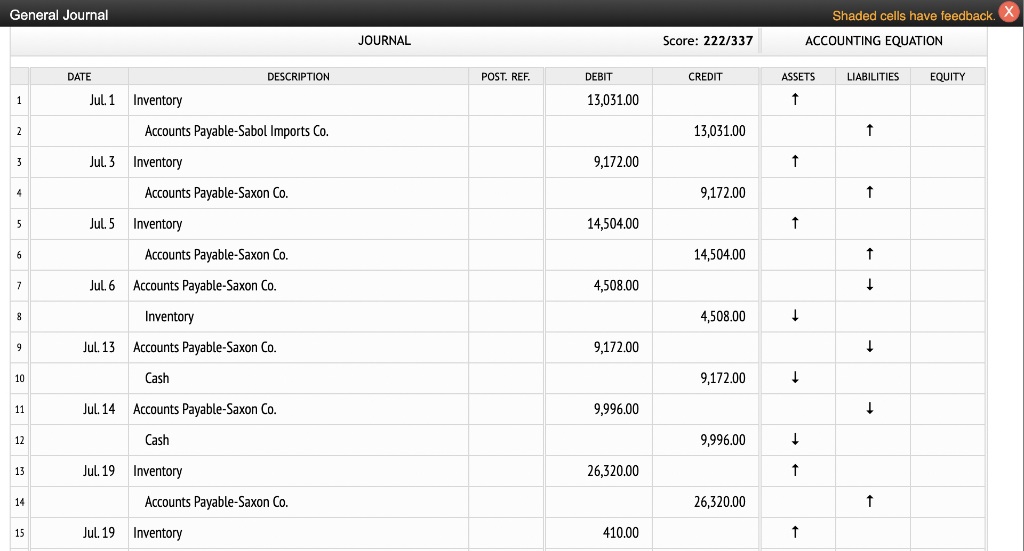Viewport: 1024px width, 551px height.
Task: Select the date cell 'Jul. 14'
Action: pyautogui.click(x=99, y=409)
